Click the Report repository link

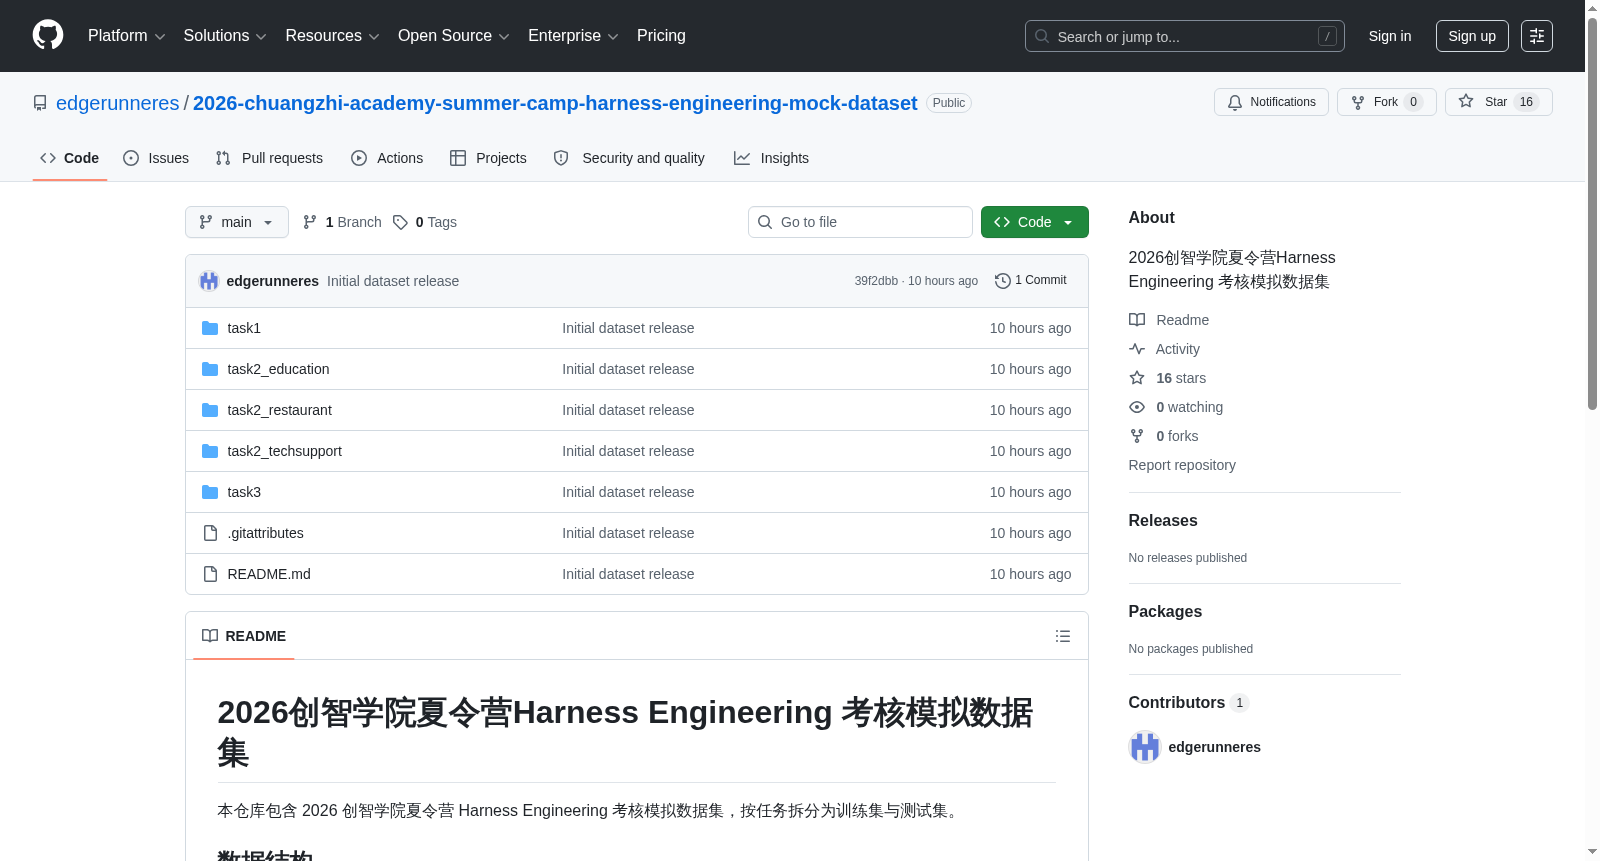[x=1182, y=465]
